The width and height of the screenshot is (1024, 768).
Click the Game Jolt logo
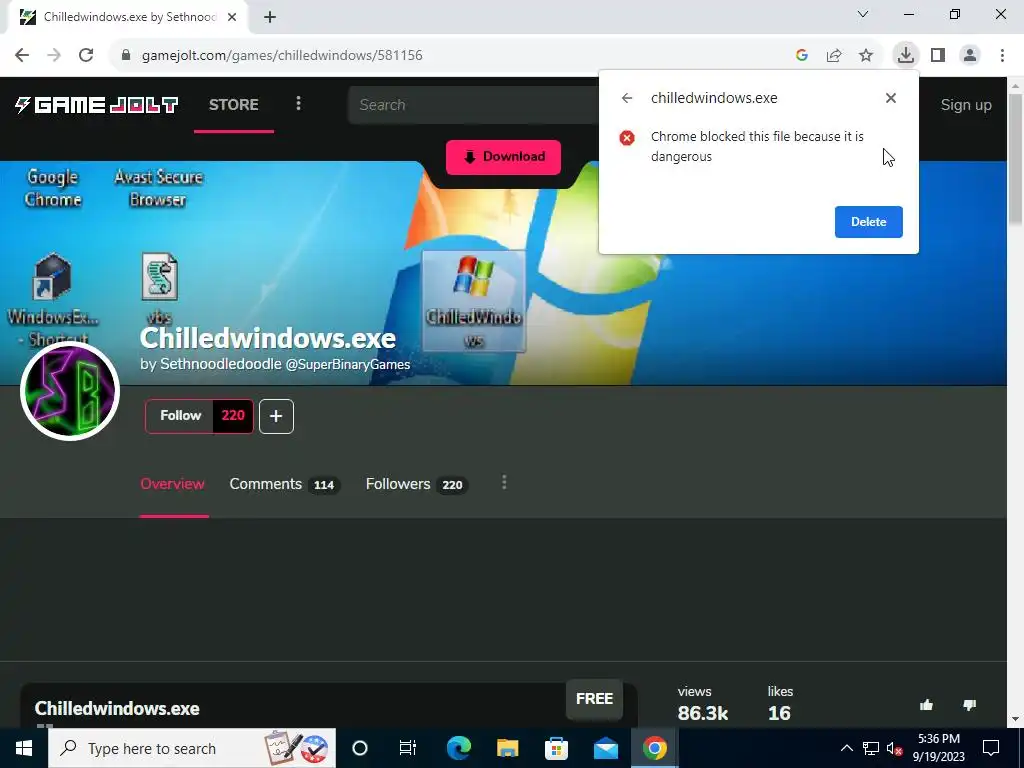coord(97,104)
